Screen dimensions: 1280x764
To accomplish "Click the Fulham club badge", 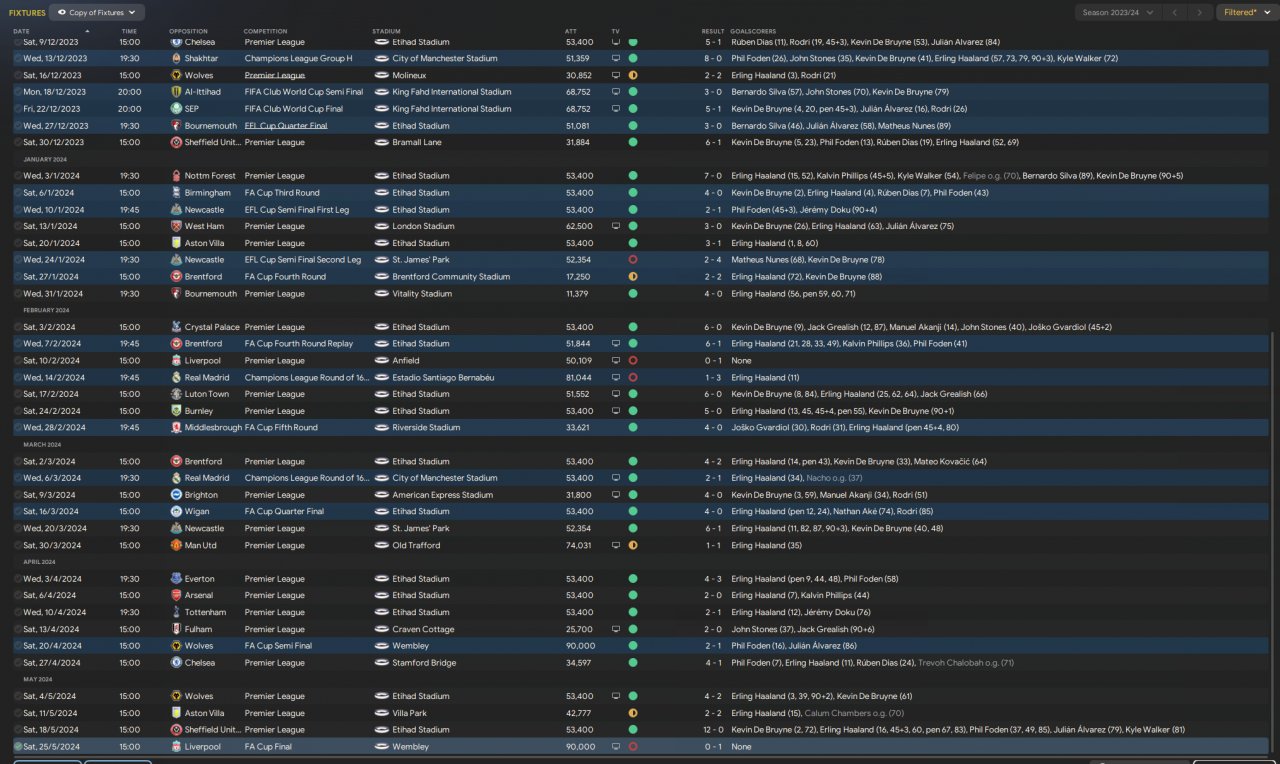I will pyautogui.click(x=176, y=630).
